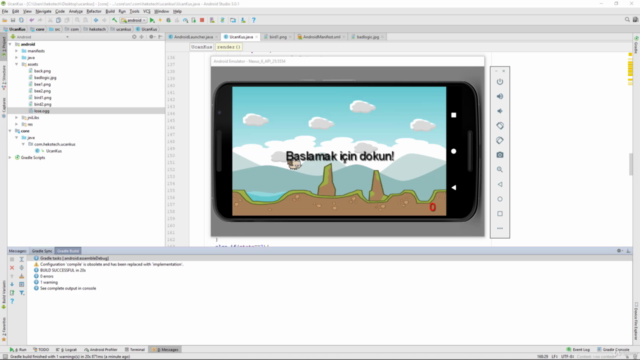Screen dimensions: 640x360
Task: Open the Event Log
Action: tap(578, 350)
